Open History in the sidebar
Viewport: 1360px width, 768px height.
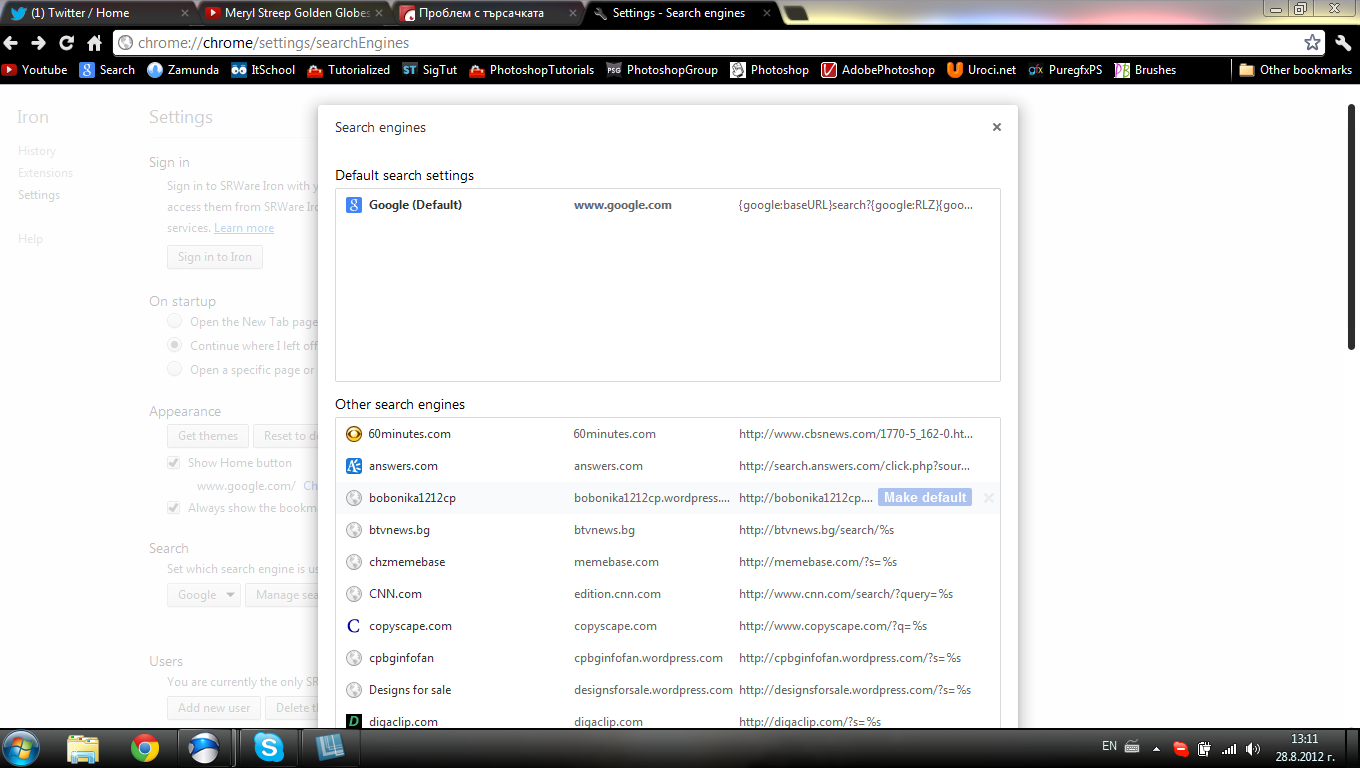37,151
